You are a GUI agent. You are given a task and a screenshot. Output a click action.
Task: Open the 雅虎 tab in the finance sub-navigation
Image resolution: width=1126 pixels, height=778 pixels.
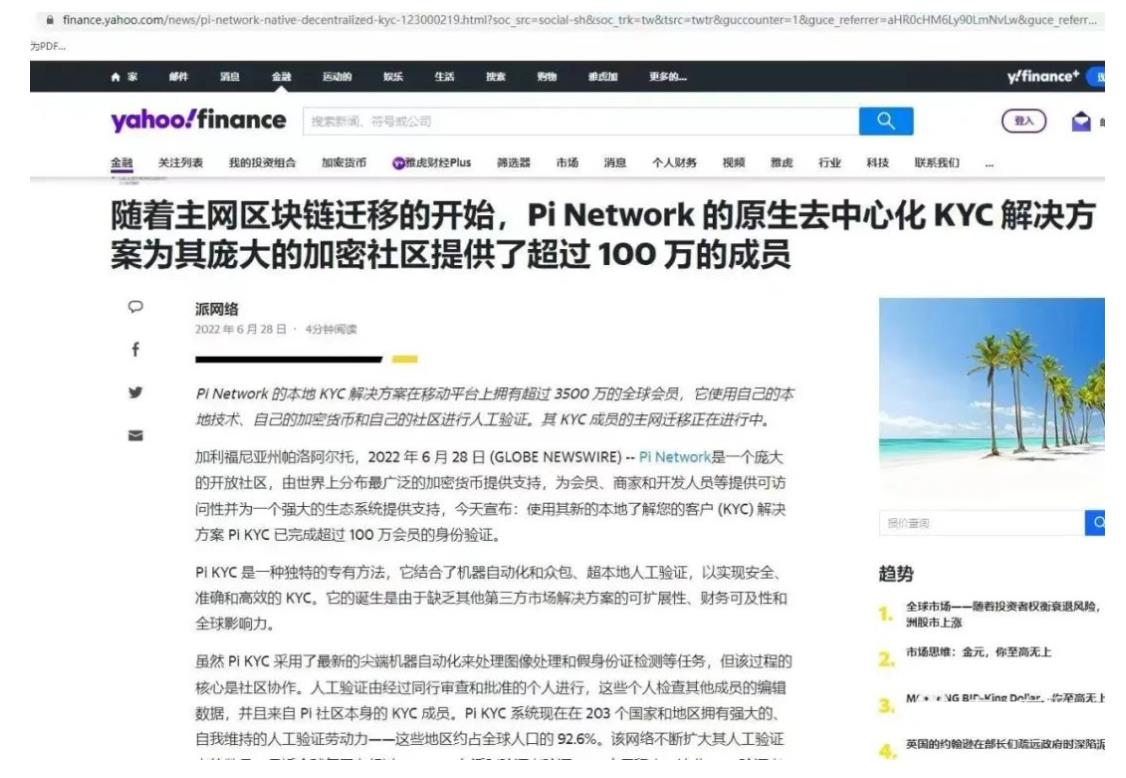[781, 163]
